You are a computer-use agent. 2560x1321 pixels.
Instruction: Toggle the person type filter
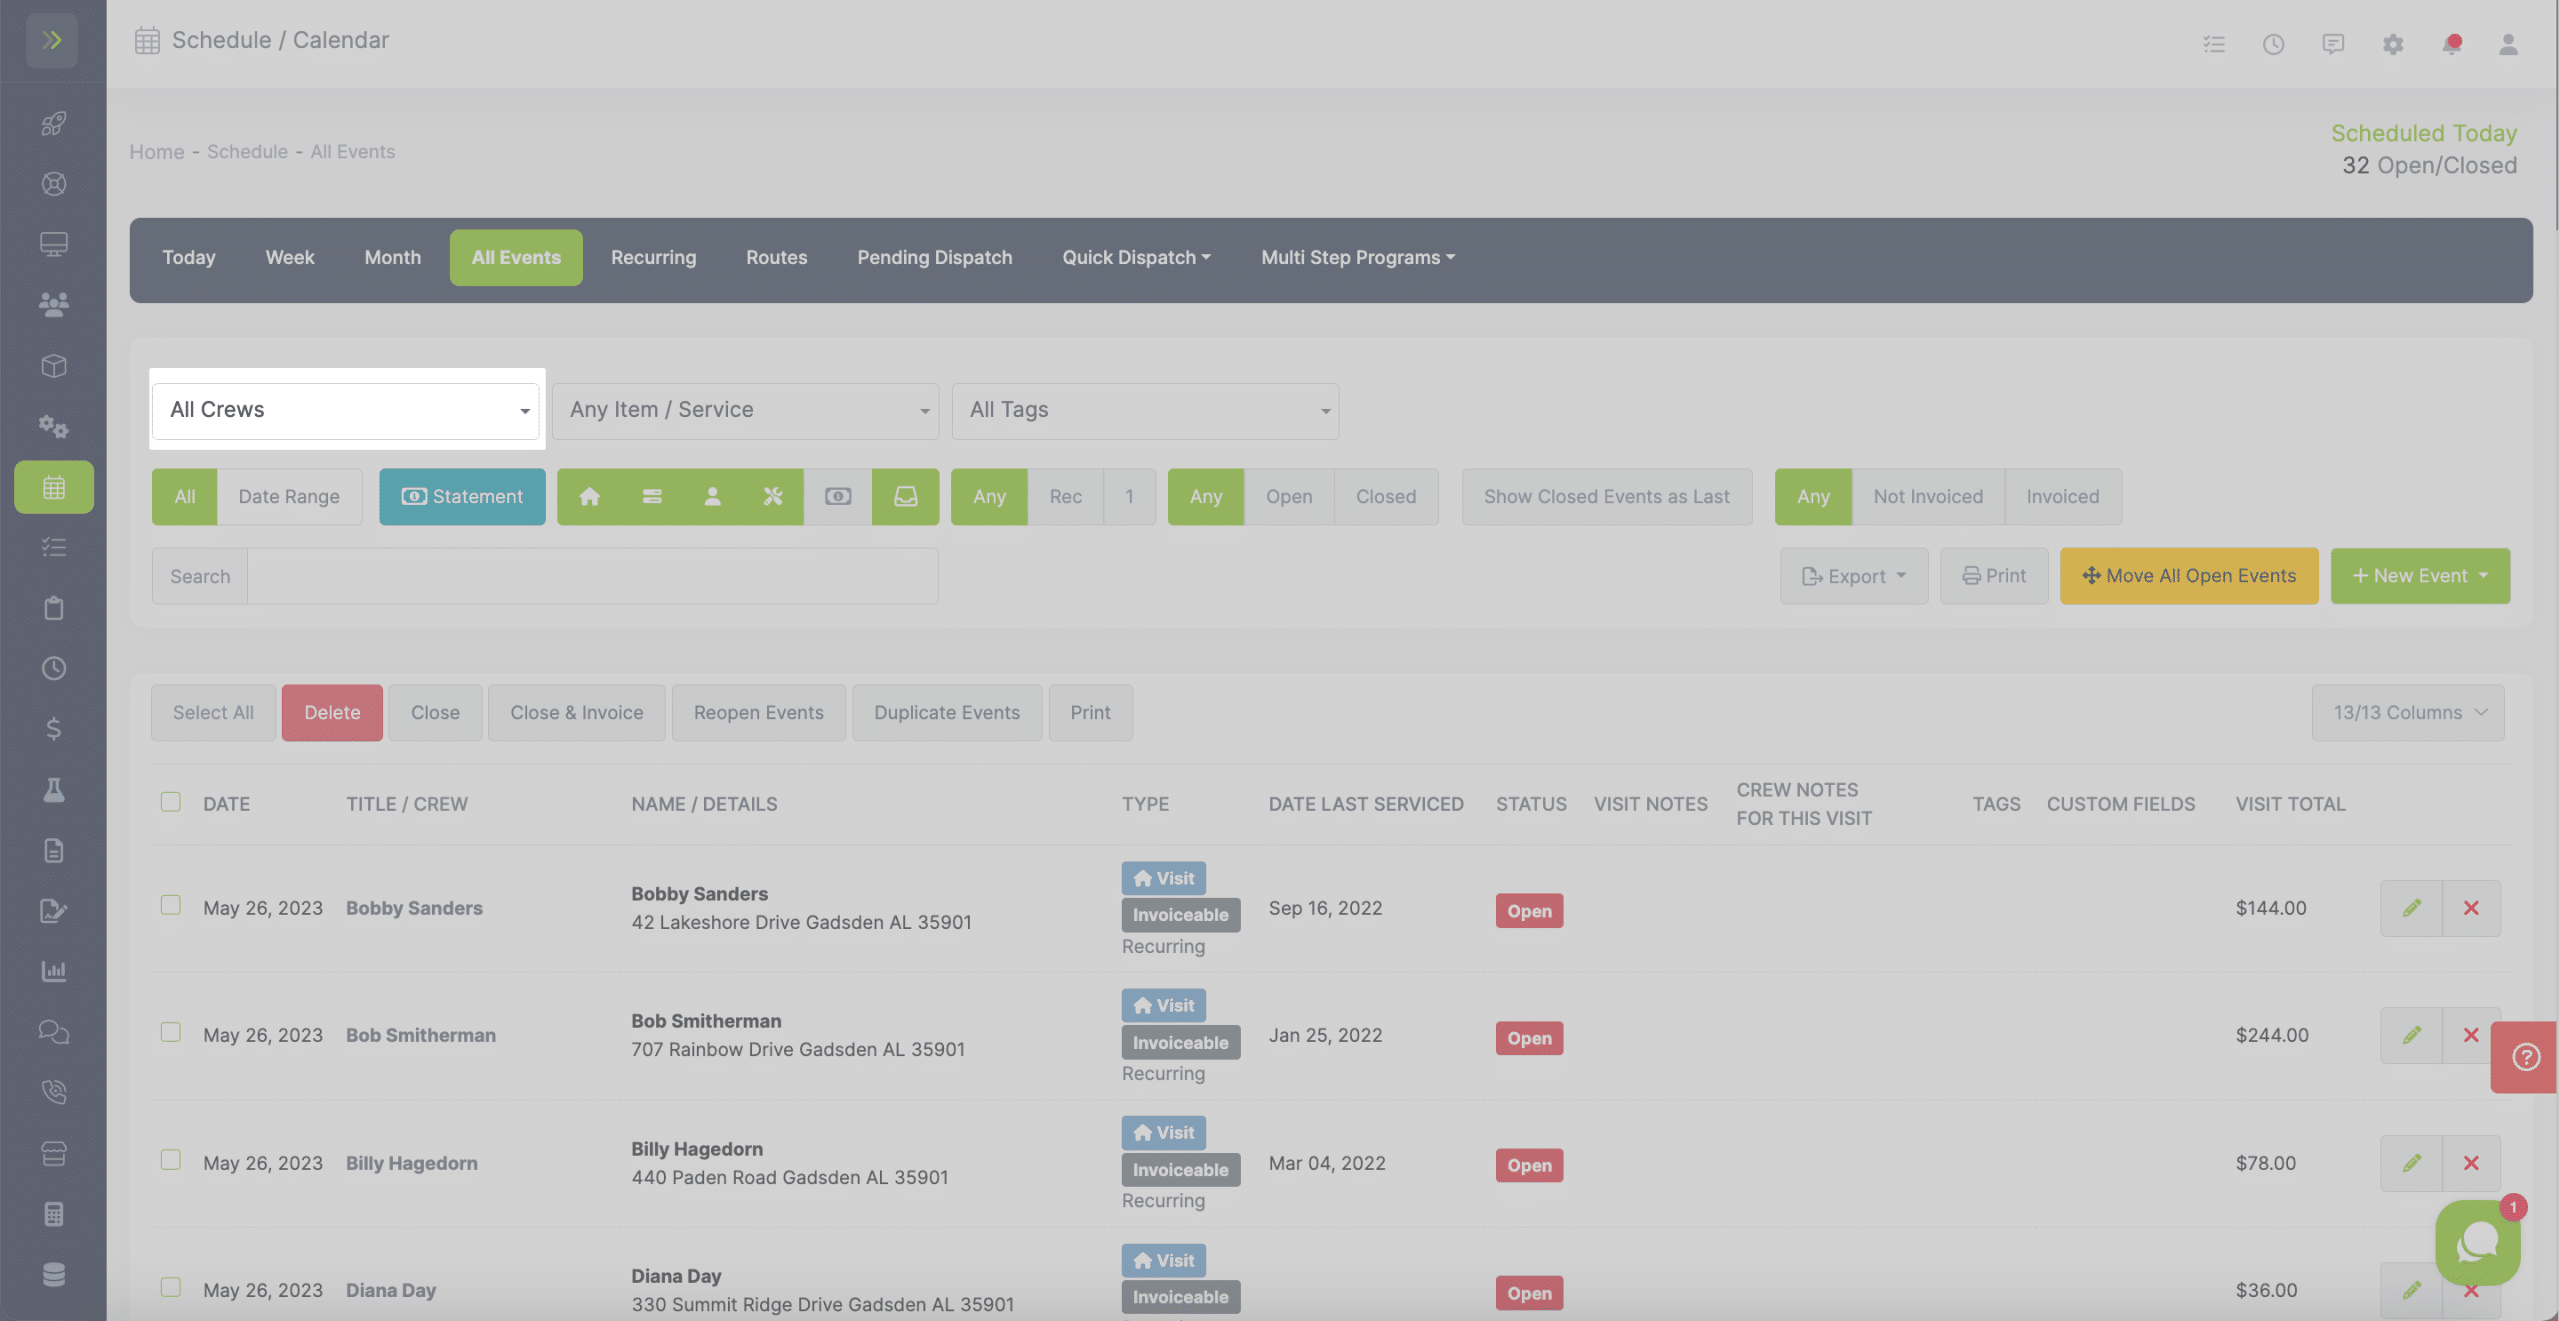coord(712,497)
